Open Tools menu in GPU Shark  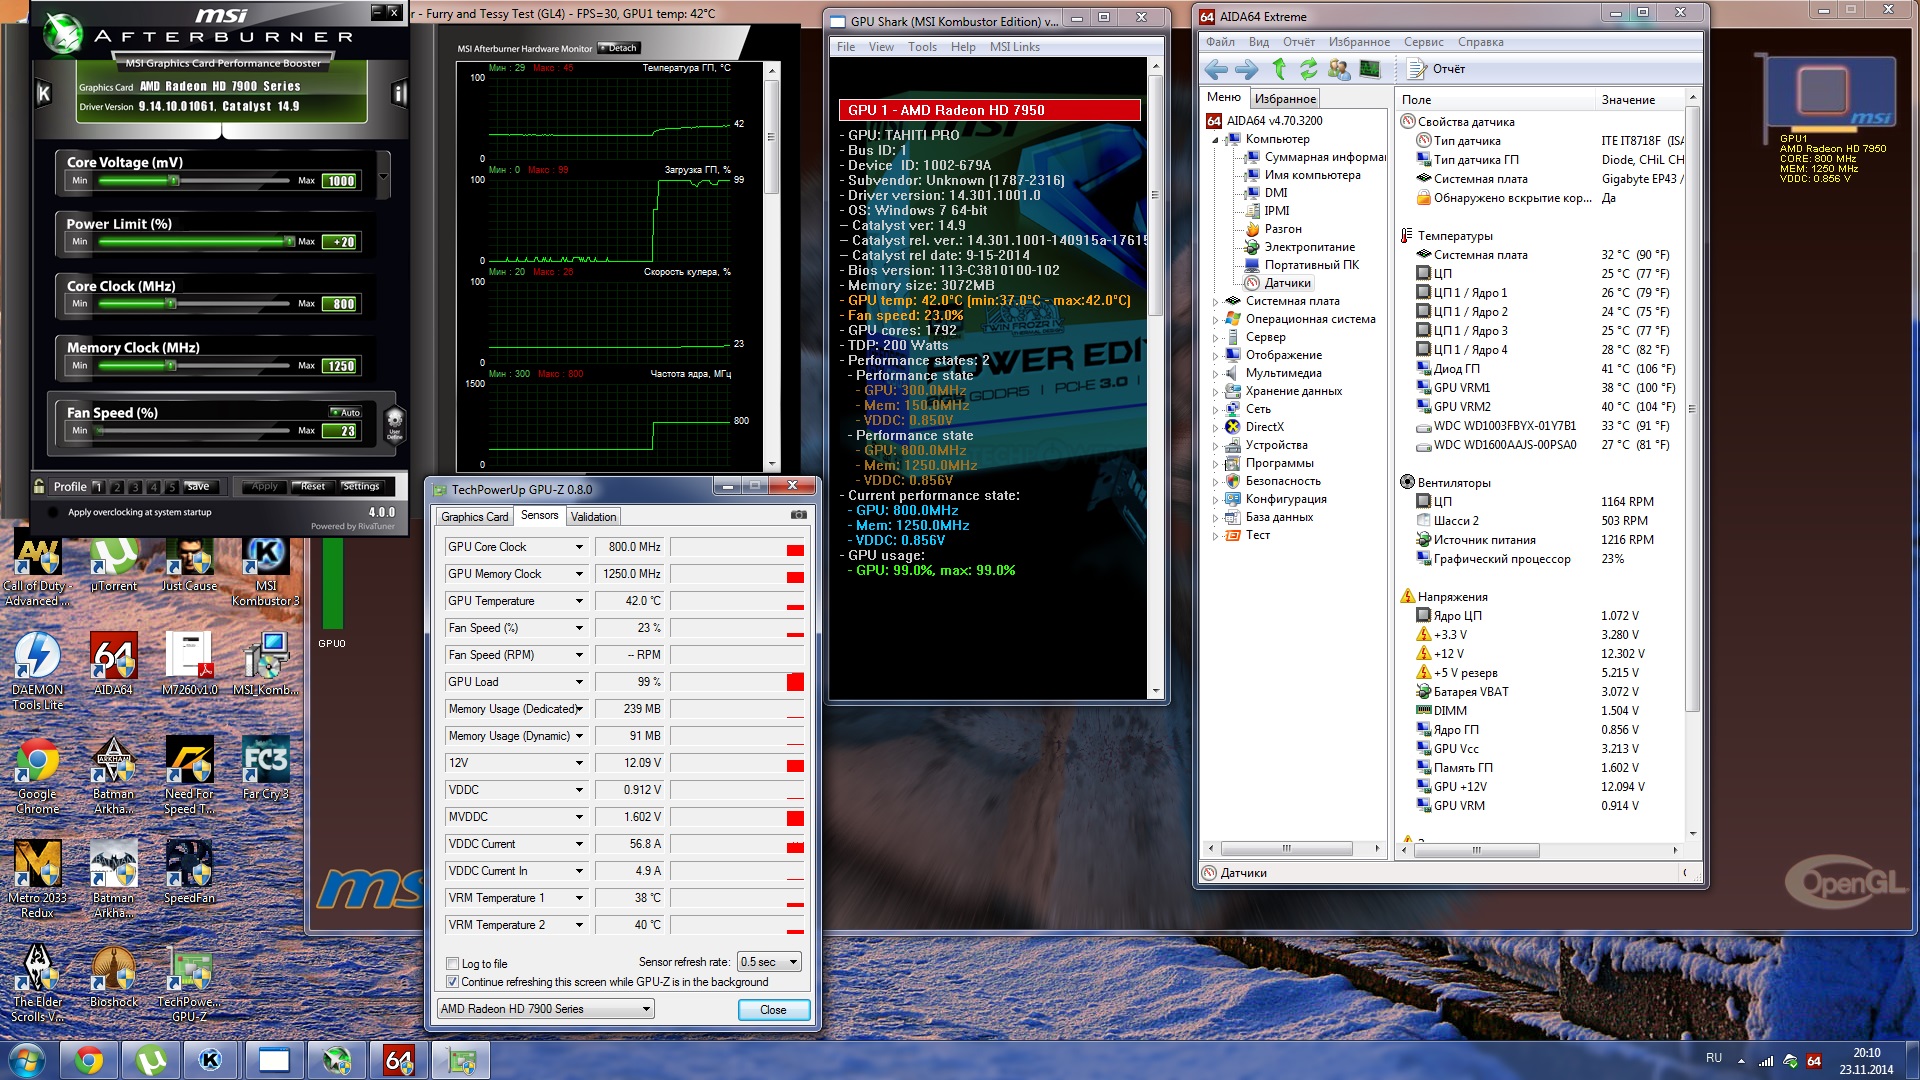tap(922, 47)
